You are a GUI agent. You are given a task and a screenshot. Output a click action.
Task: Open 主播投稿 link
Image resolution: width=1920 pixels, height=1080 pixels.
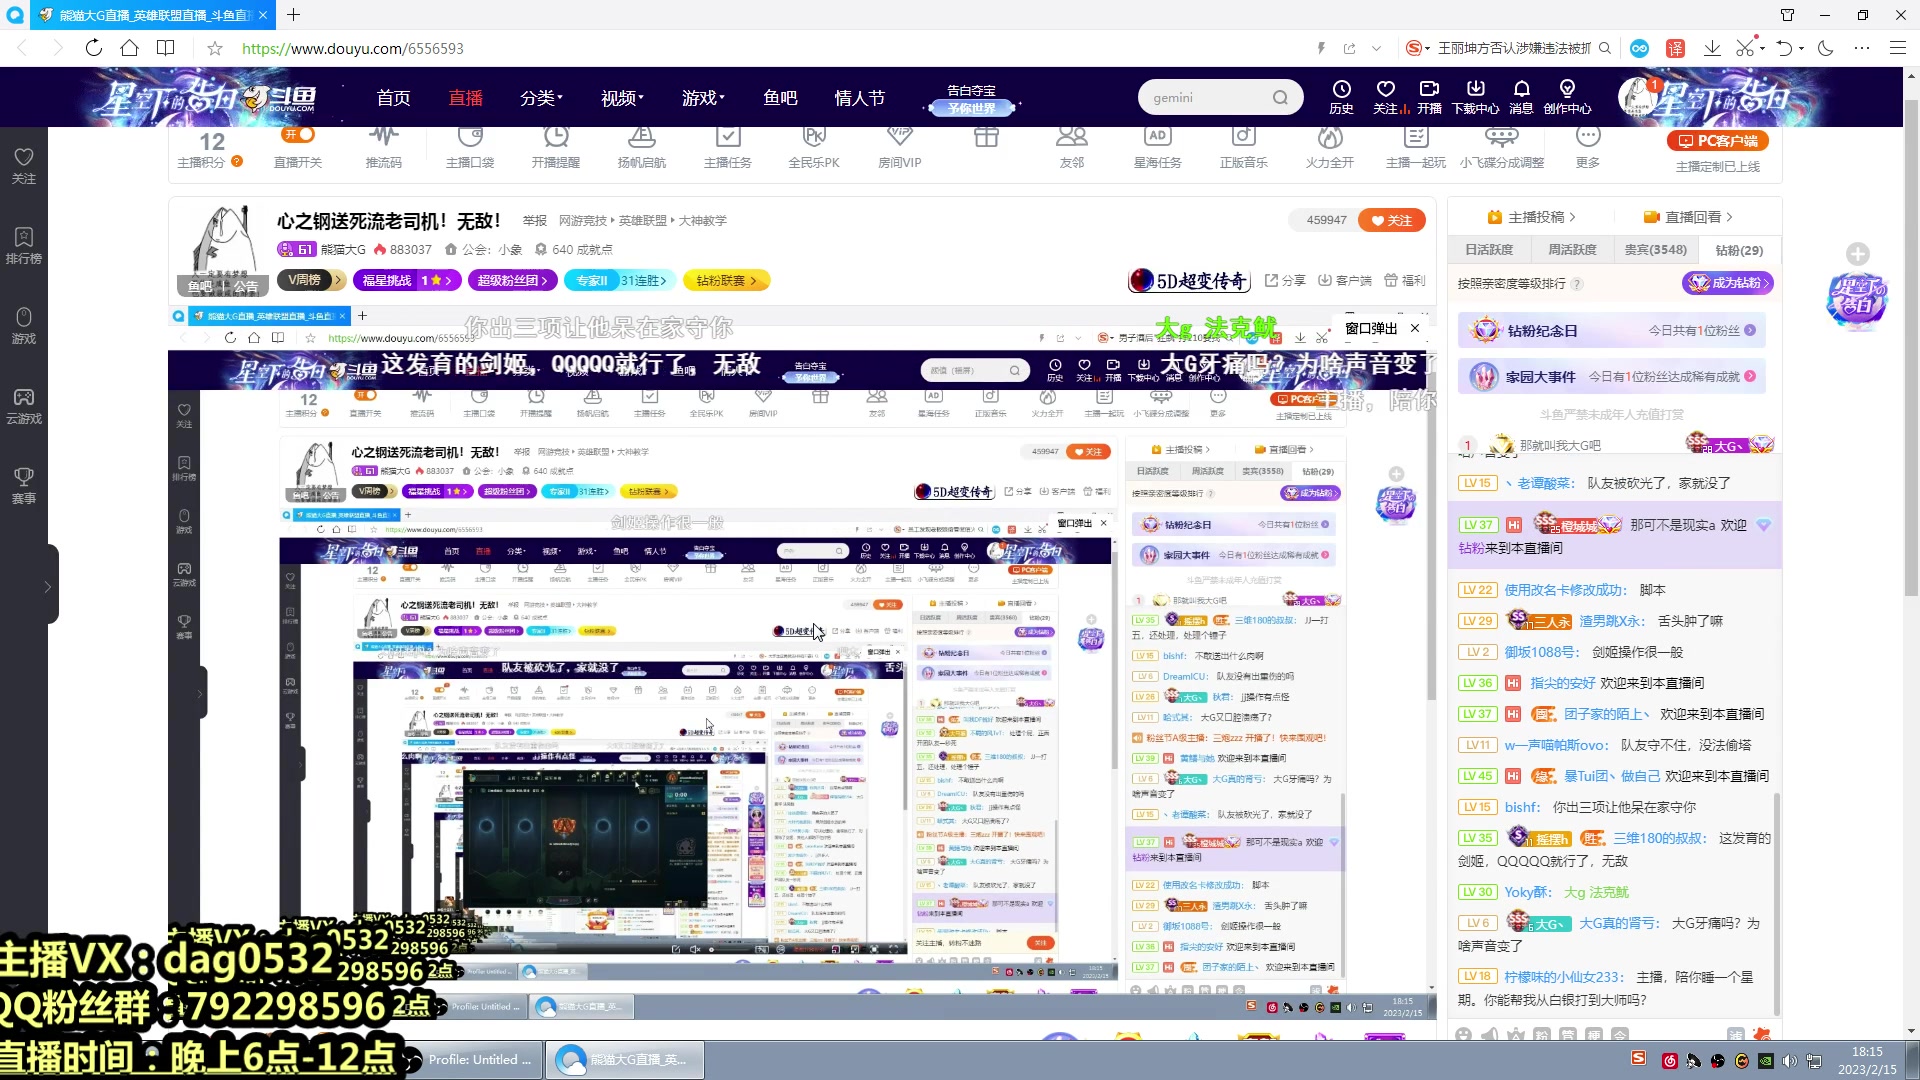pyautogui.click(x=1531, y=217)
